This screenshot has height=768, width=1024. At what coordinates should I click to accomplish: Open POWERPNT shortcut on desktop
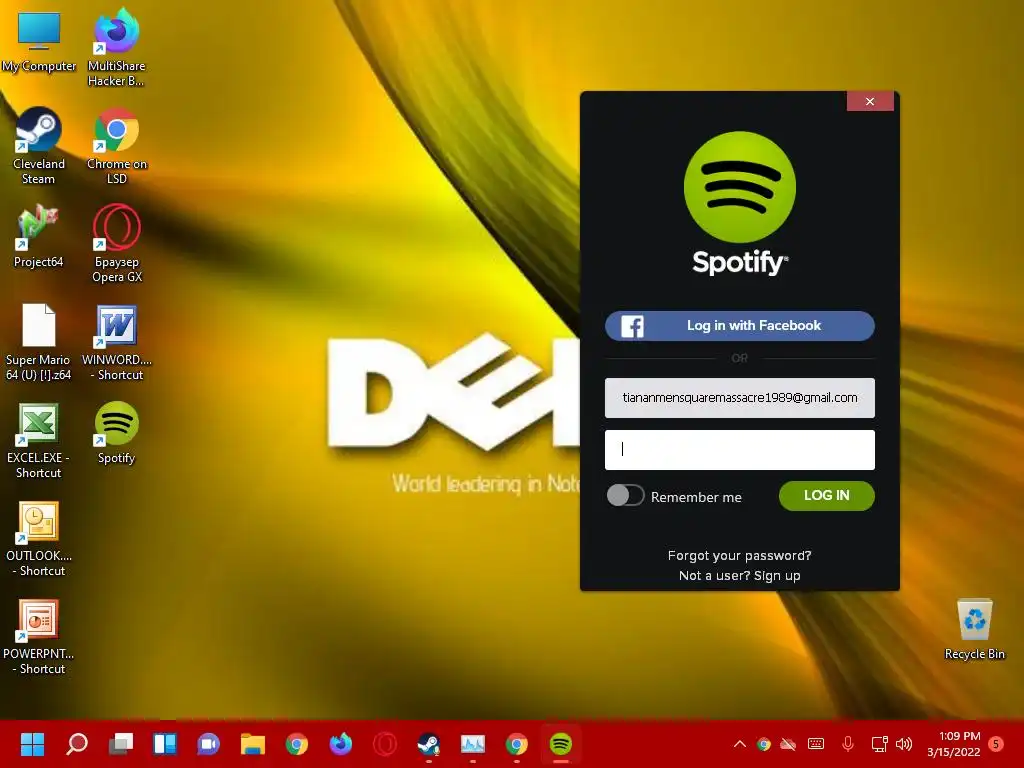(39, 635)
